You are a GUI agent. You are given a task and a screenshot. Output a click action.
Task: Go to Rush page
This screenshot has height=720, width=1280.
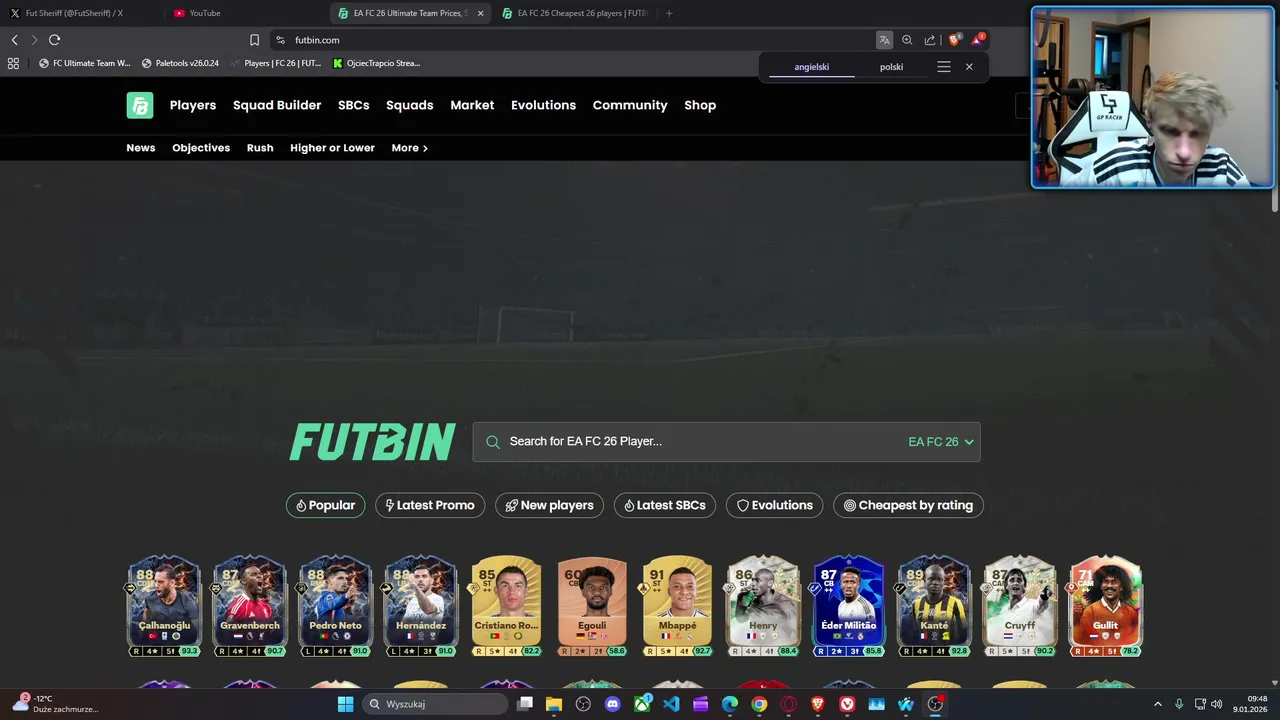[x=260, y=148]
